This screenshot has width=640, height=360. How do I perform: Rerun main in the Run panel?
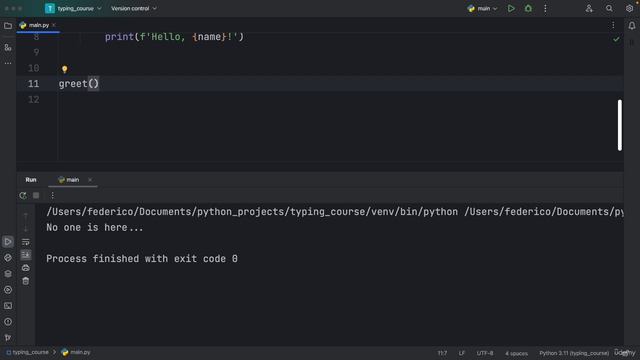[x=23, y=196]
